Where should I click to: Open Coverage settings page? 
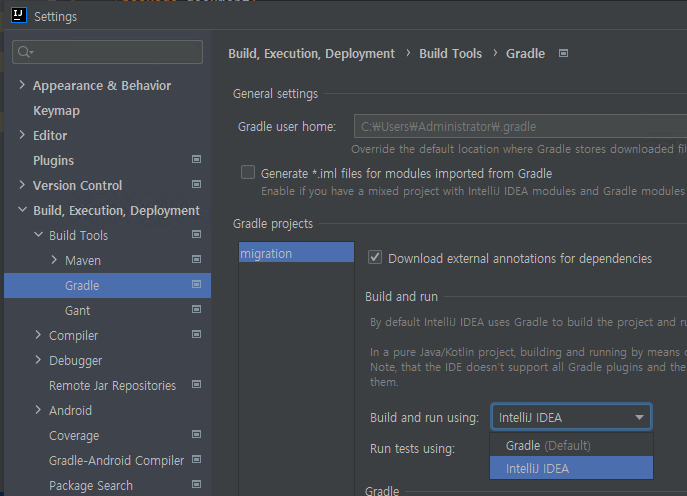coord(74,436)
